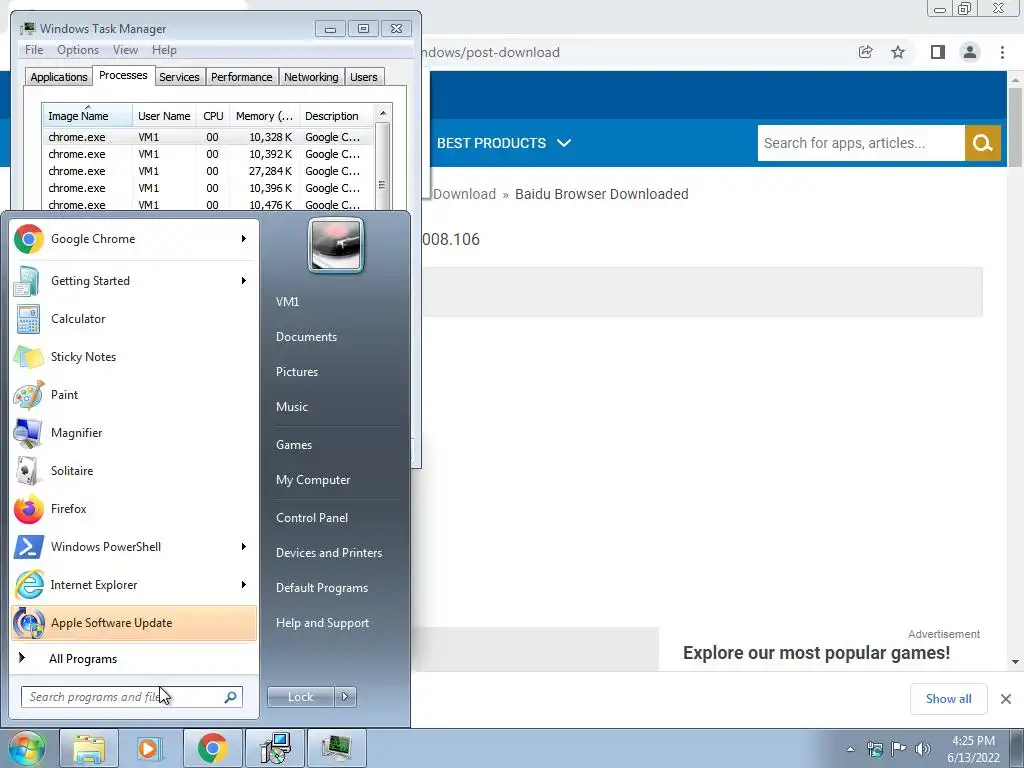Click scroll-up arrow of process list
The height and width of the screenshot is (768, 1024).
383,113
